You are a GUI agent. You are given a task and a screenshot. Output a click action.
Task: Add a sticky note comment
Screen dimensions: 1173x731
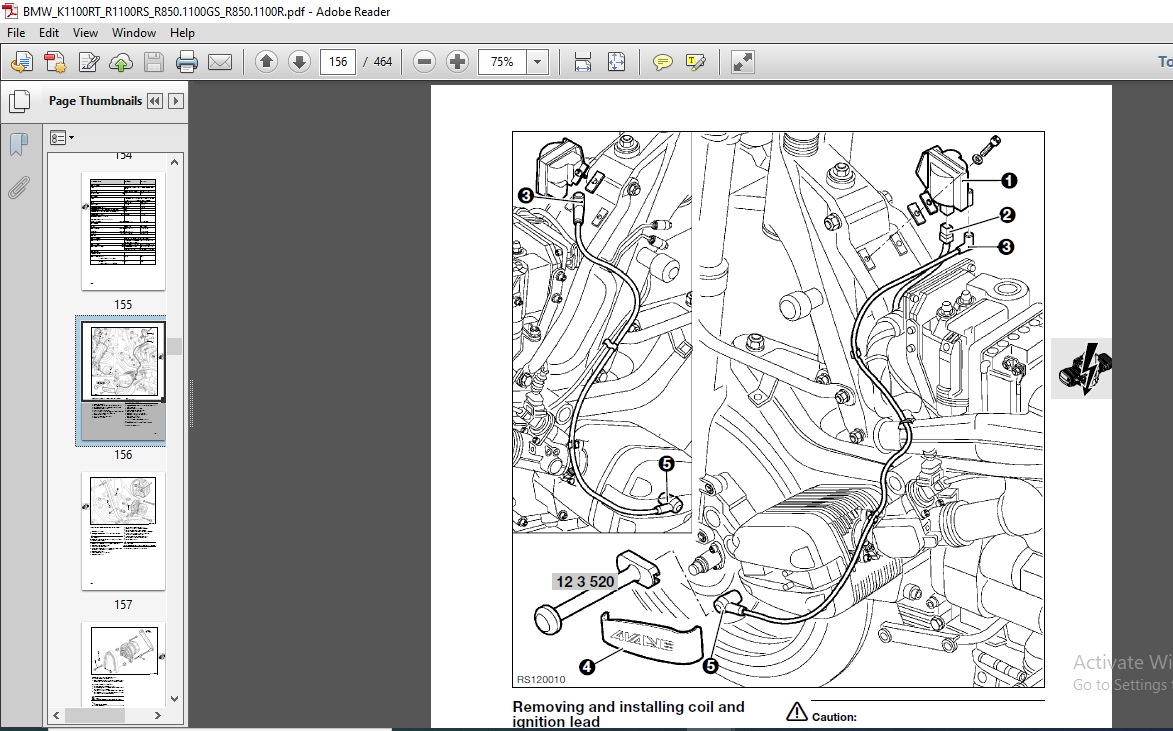point(663,62)
